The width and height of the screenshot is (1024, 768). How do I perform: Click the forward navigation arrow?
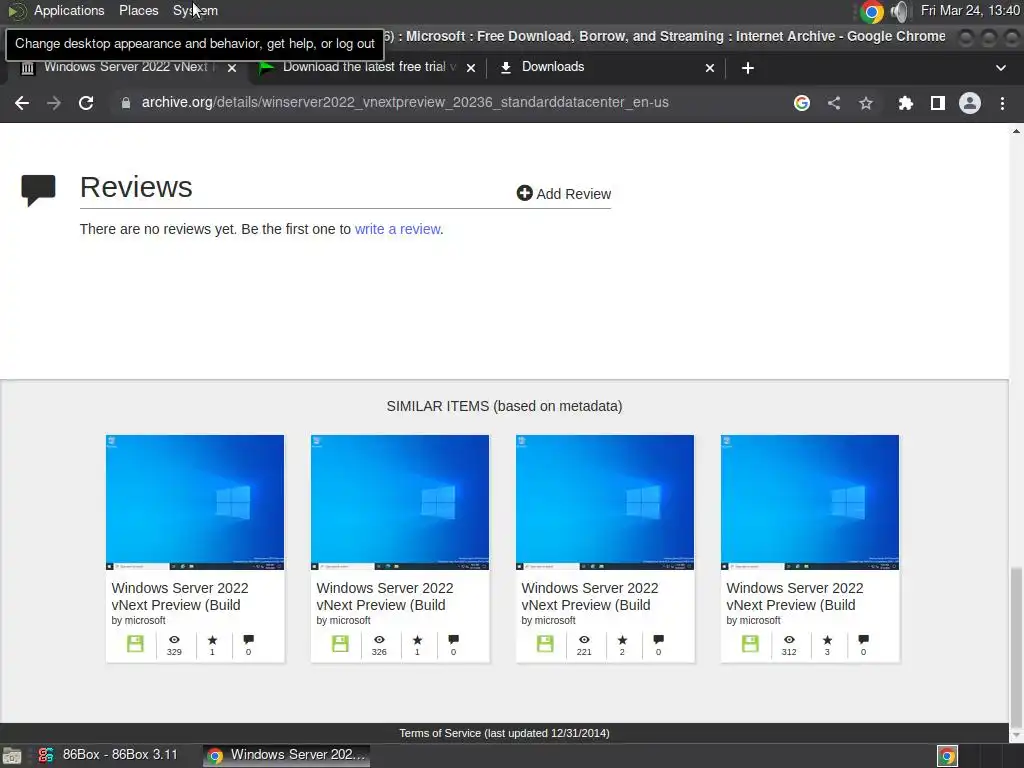tap(54, 103)
